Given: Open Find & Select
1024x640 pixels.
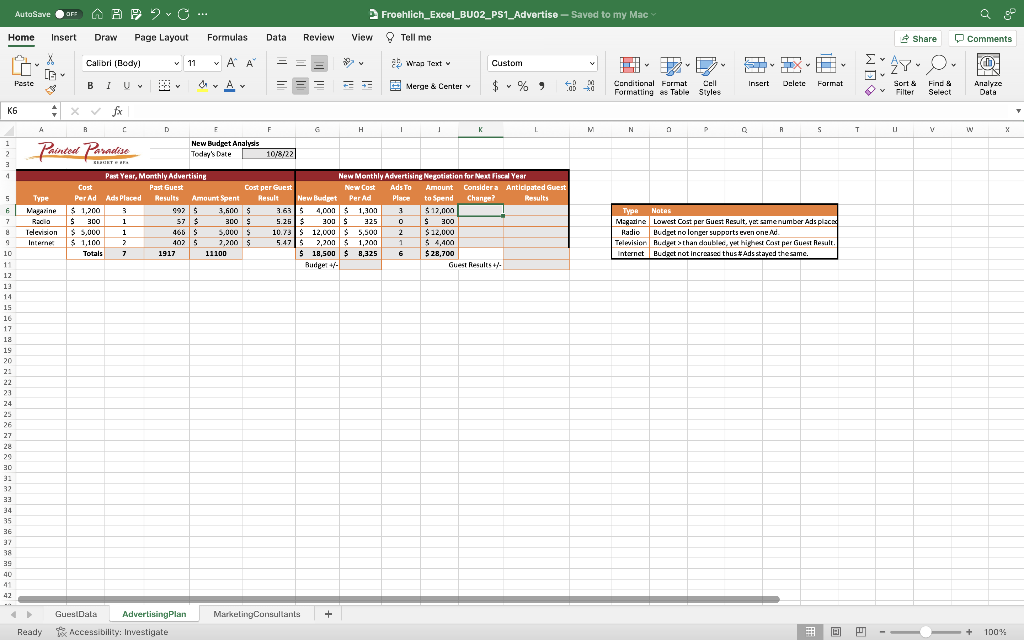Looking at the screenshot, I should (939, 76).
